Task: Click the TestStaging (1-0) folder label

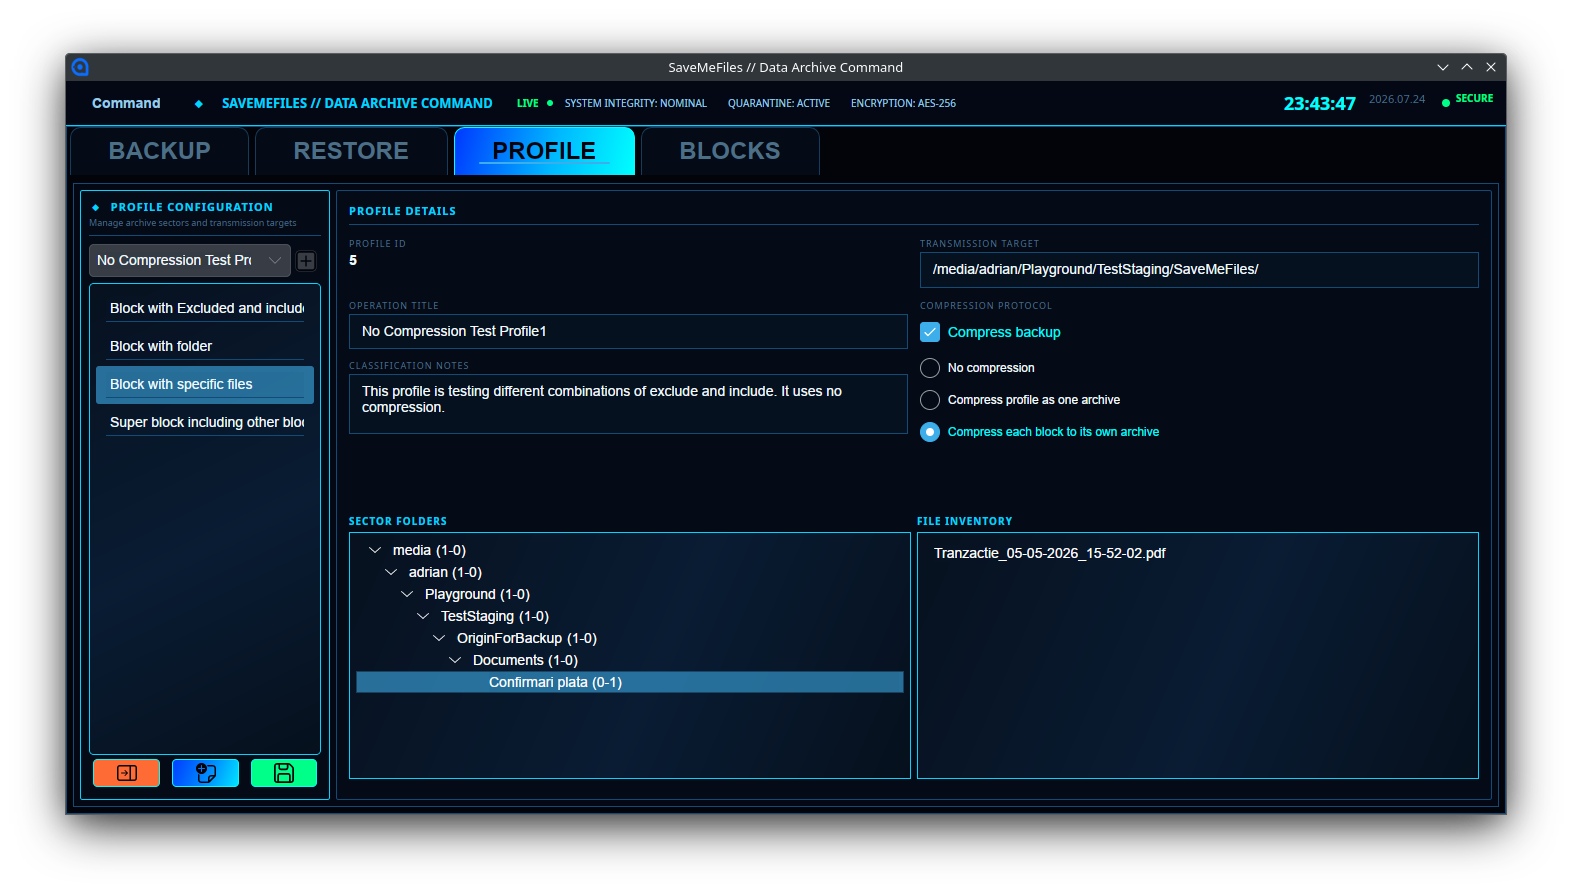Action: pos(495,616)
